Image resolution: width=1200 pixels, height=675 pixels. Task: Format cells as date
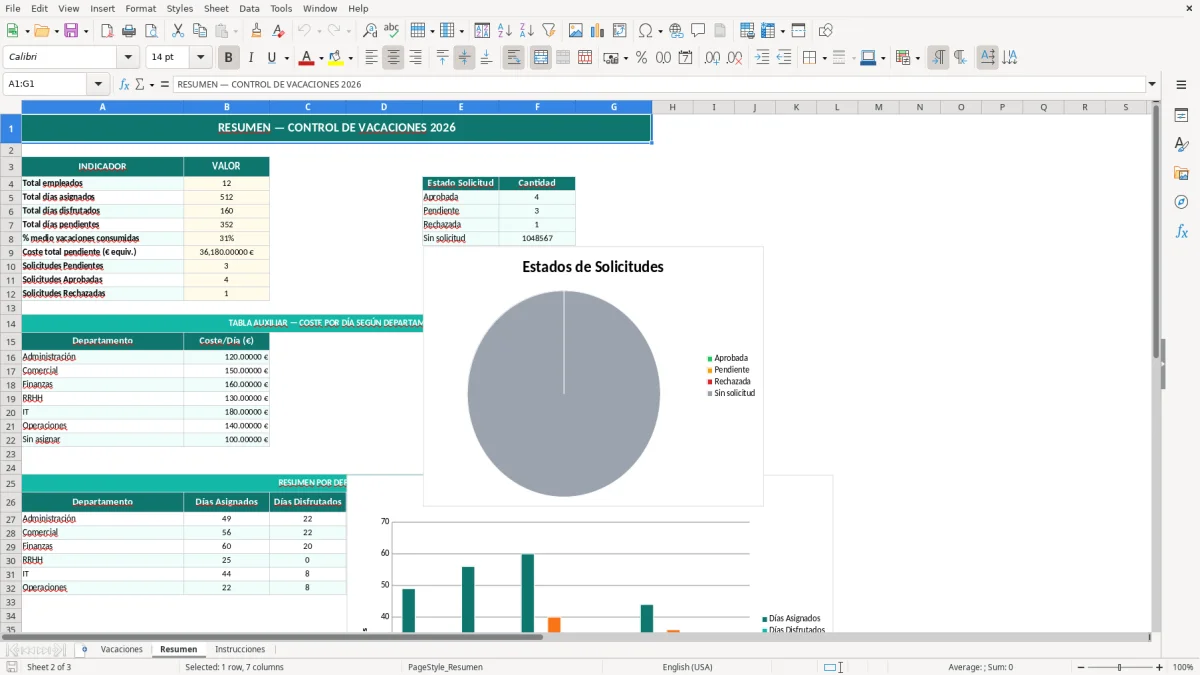[x=685, y=58]
